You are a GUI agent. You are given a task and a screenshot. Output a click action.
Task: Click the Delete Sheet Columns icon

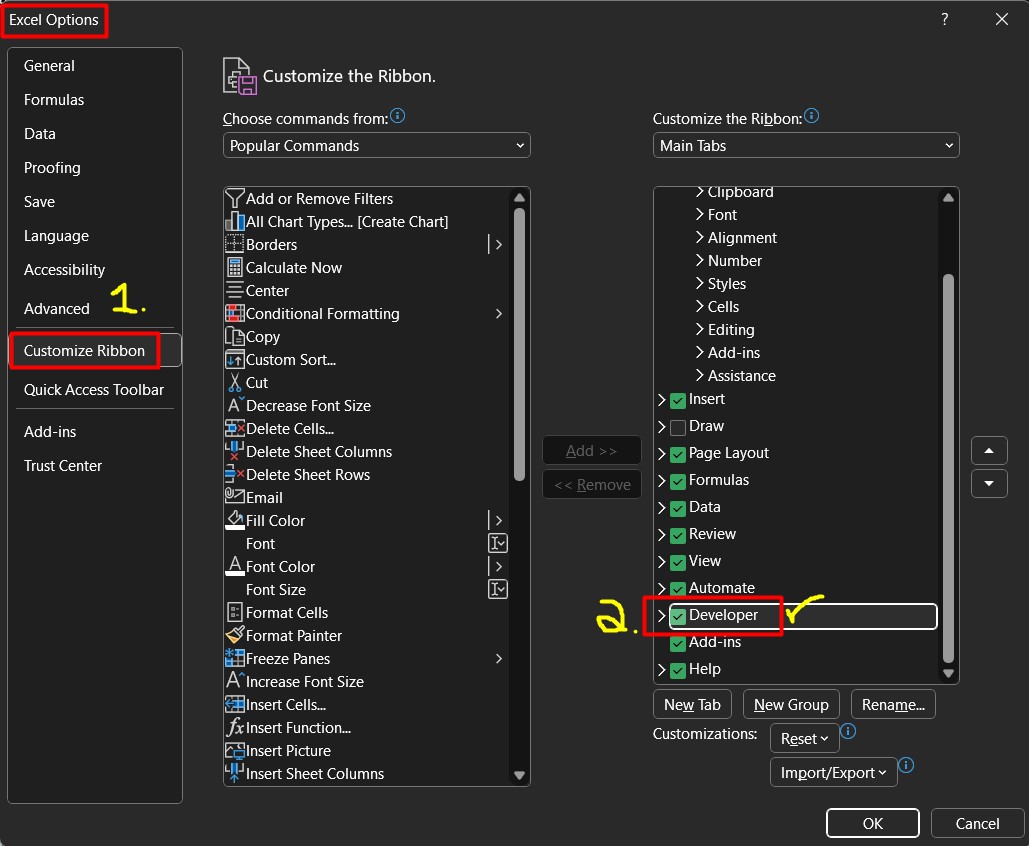[x=234, y=452]
